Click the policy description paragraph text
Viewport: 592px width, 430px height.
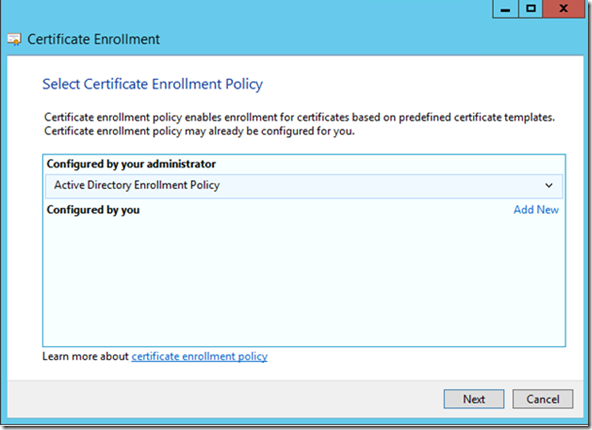tap(299, 124)
